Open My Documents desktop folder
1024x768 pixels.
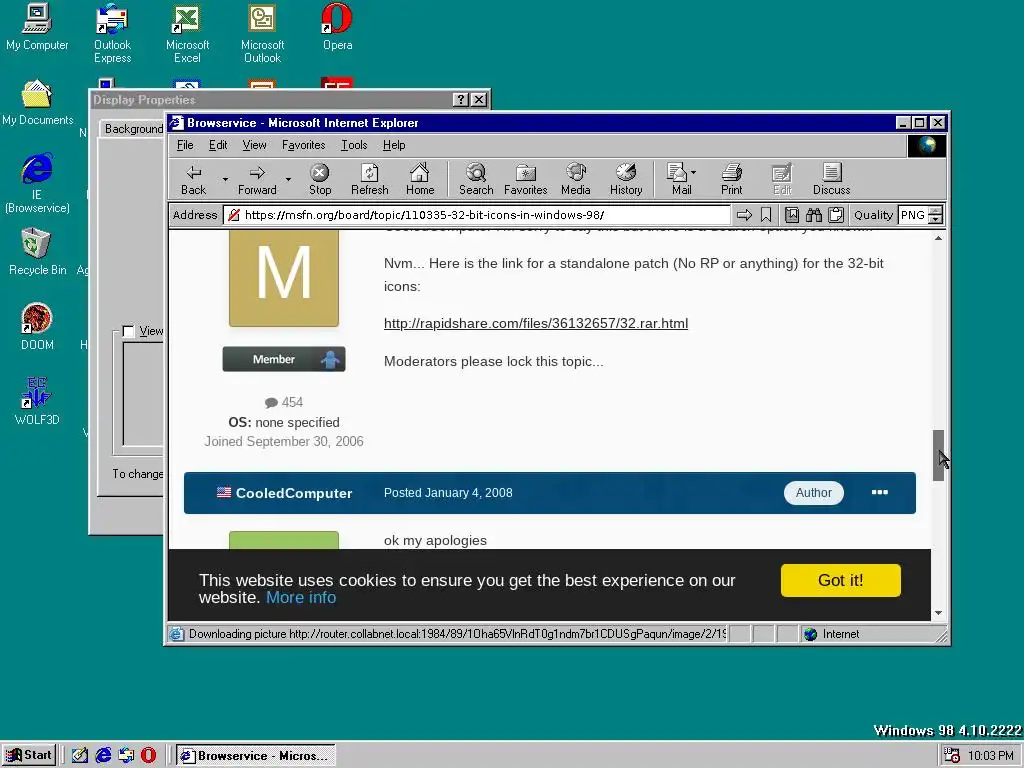[x=37, y=103]
